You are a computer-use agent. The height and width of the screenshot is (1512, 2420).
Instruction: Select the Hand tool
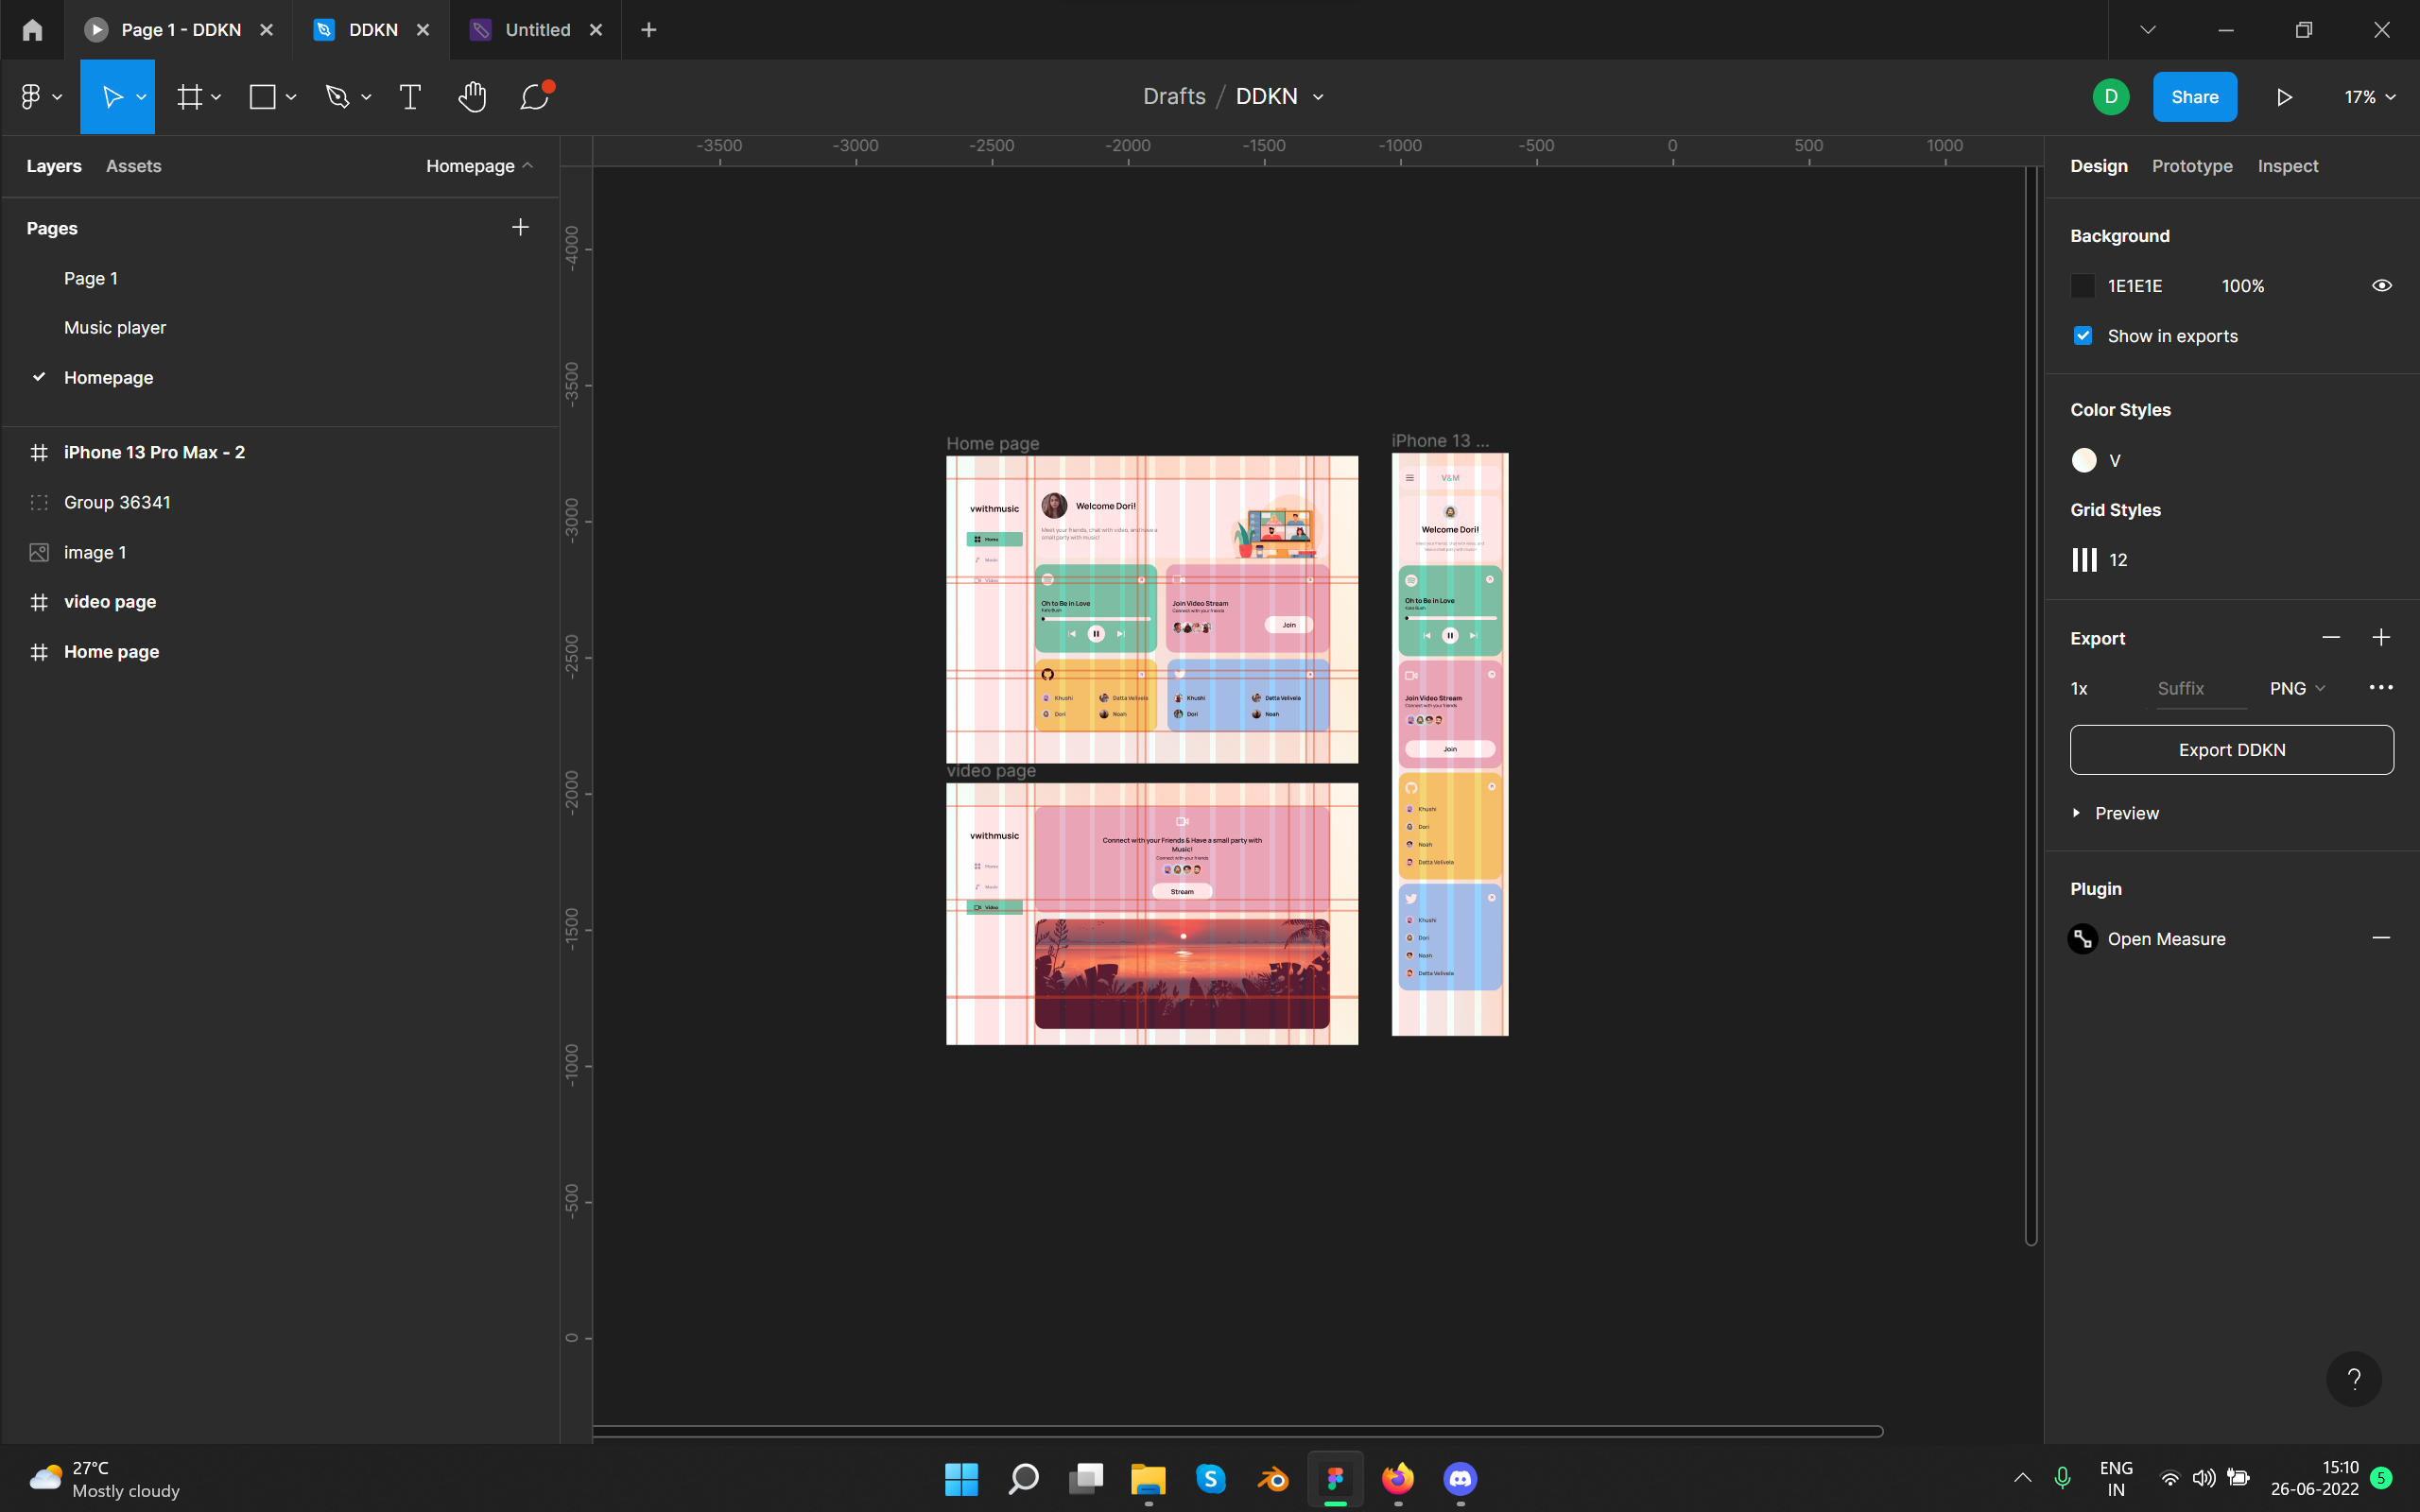point(472,97)
